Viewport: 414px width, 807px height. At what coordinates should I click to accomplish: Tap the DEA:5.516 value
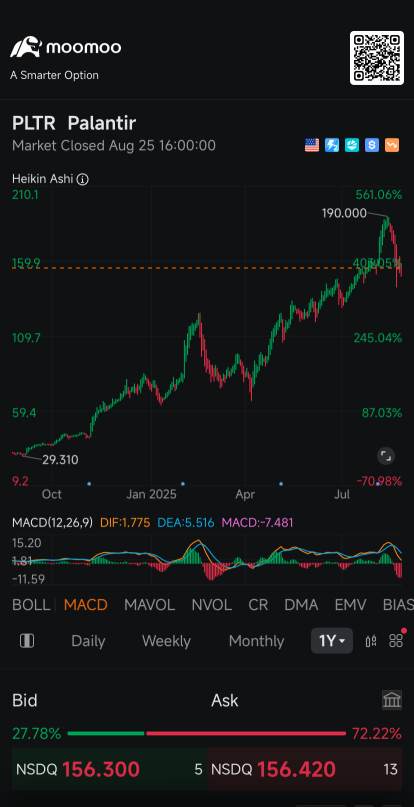point(186,523)
